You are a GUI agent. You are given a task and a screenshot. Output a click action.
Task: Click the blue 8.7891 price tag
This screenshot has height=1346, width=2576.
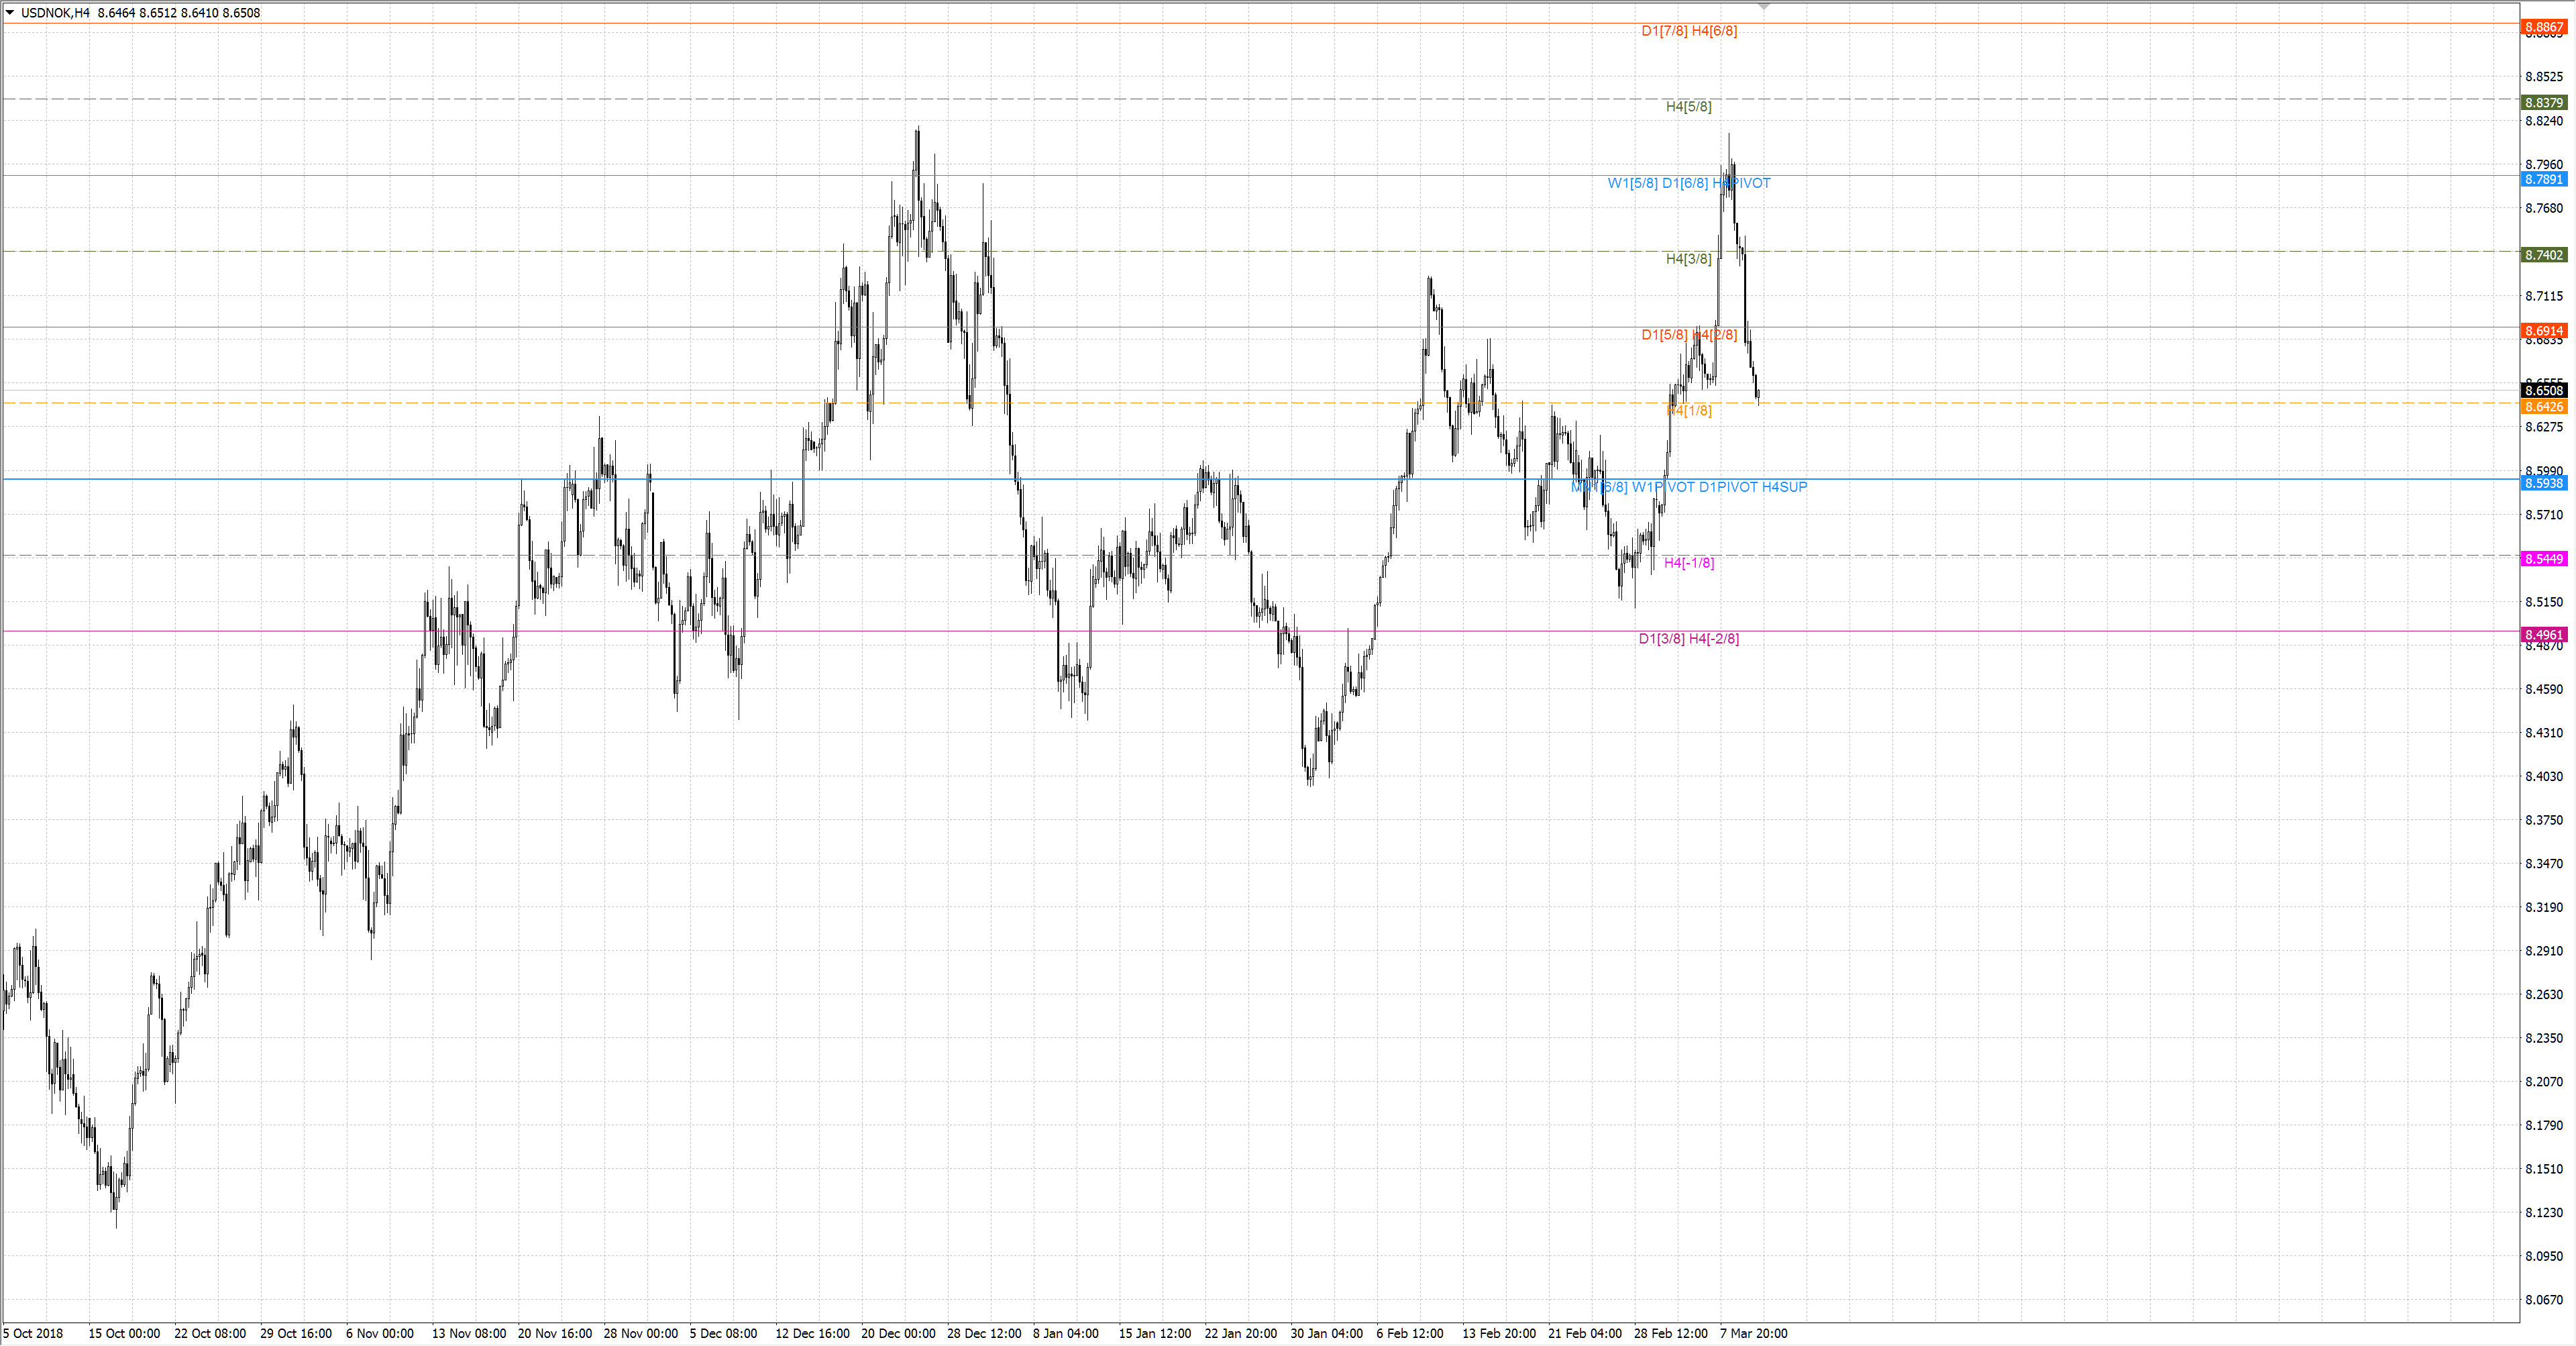pyautogui.click(x=2543, y=179)
